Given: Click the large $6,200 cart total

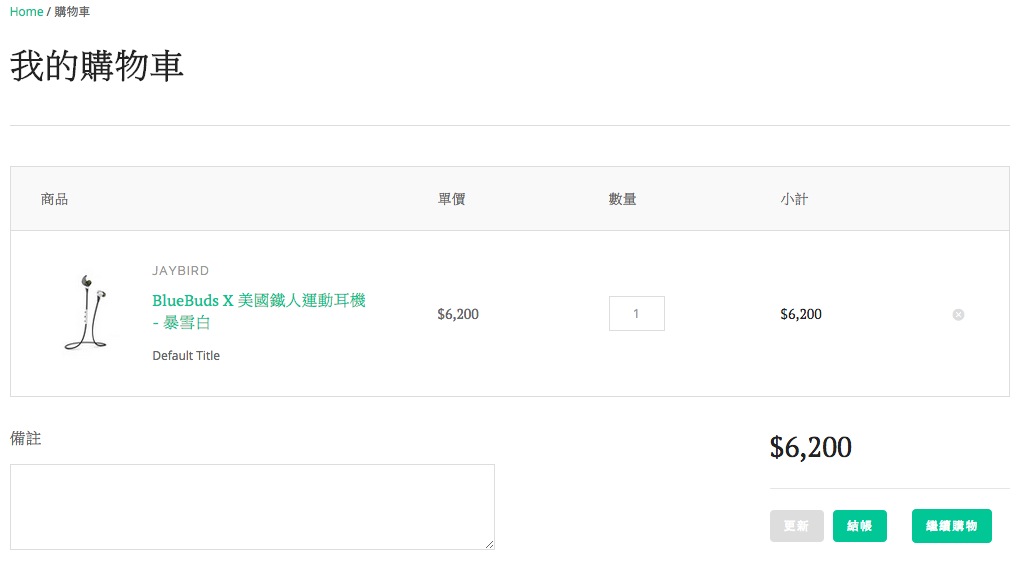Looking at the screenshot, I should 810,447.
